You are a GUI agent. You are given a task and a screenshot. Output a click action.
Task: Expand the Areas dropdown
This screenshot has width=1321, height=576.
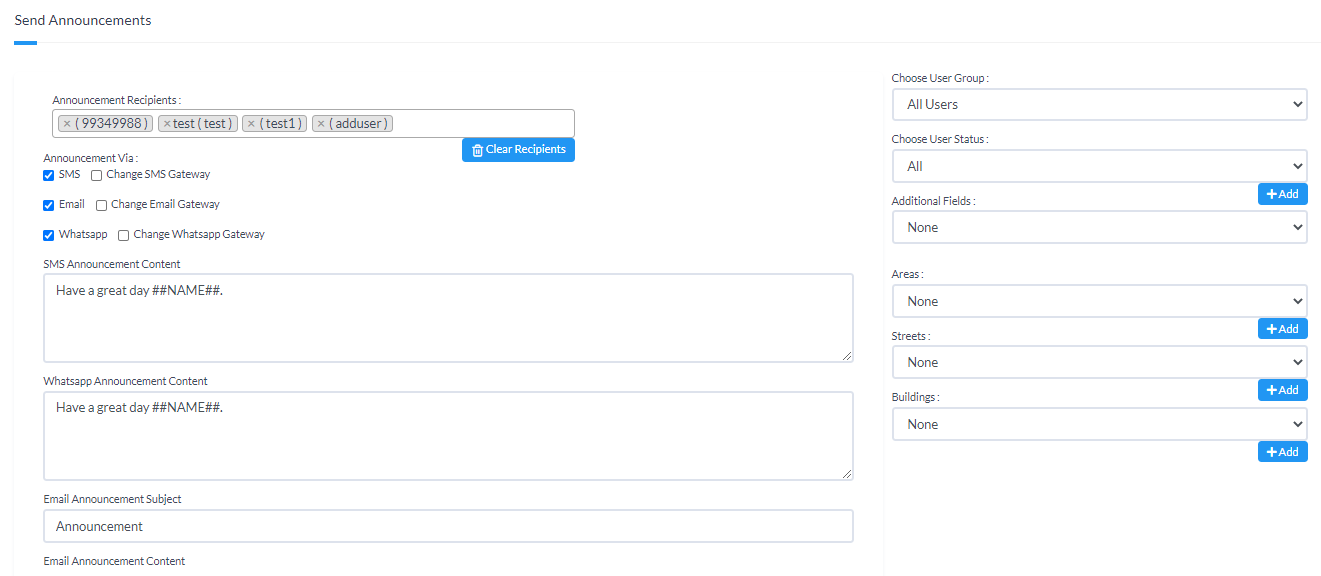(x=1099, y=301)
